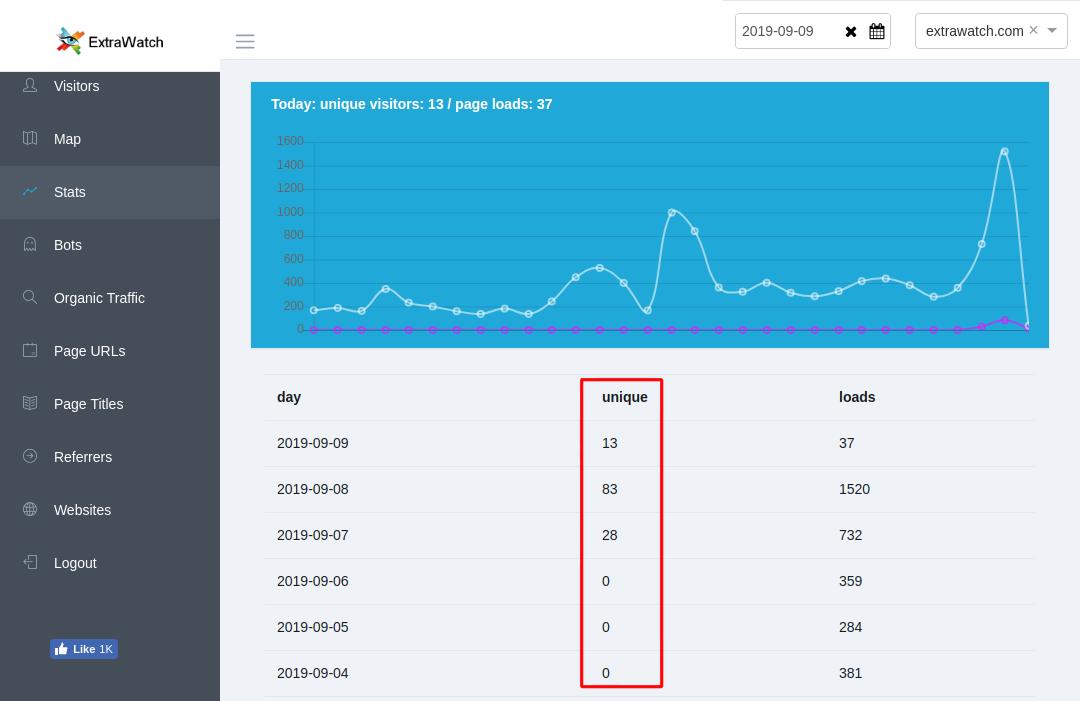1080x701 pixels.
Task: Click the unique value 28
Action: pyautogui.click(x=610, y=536)
